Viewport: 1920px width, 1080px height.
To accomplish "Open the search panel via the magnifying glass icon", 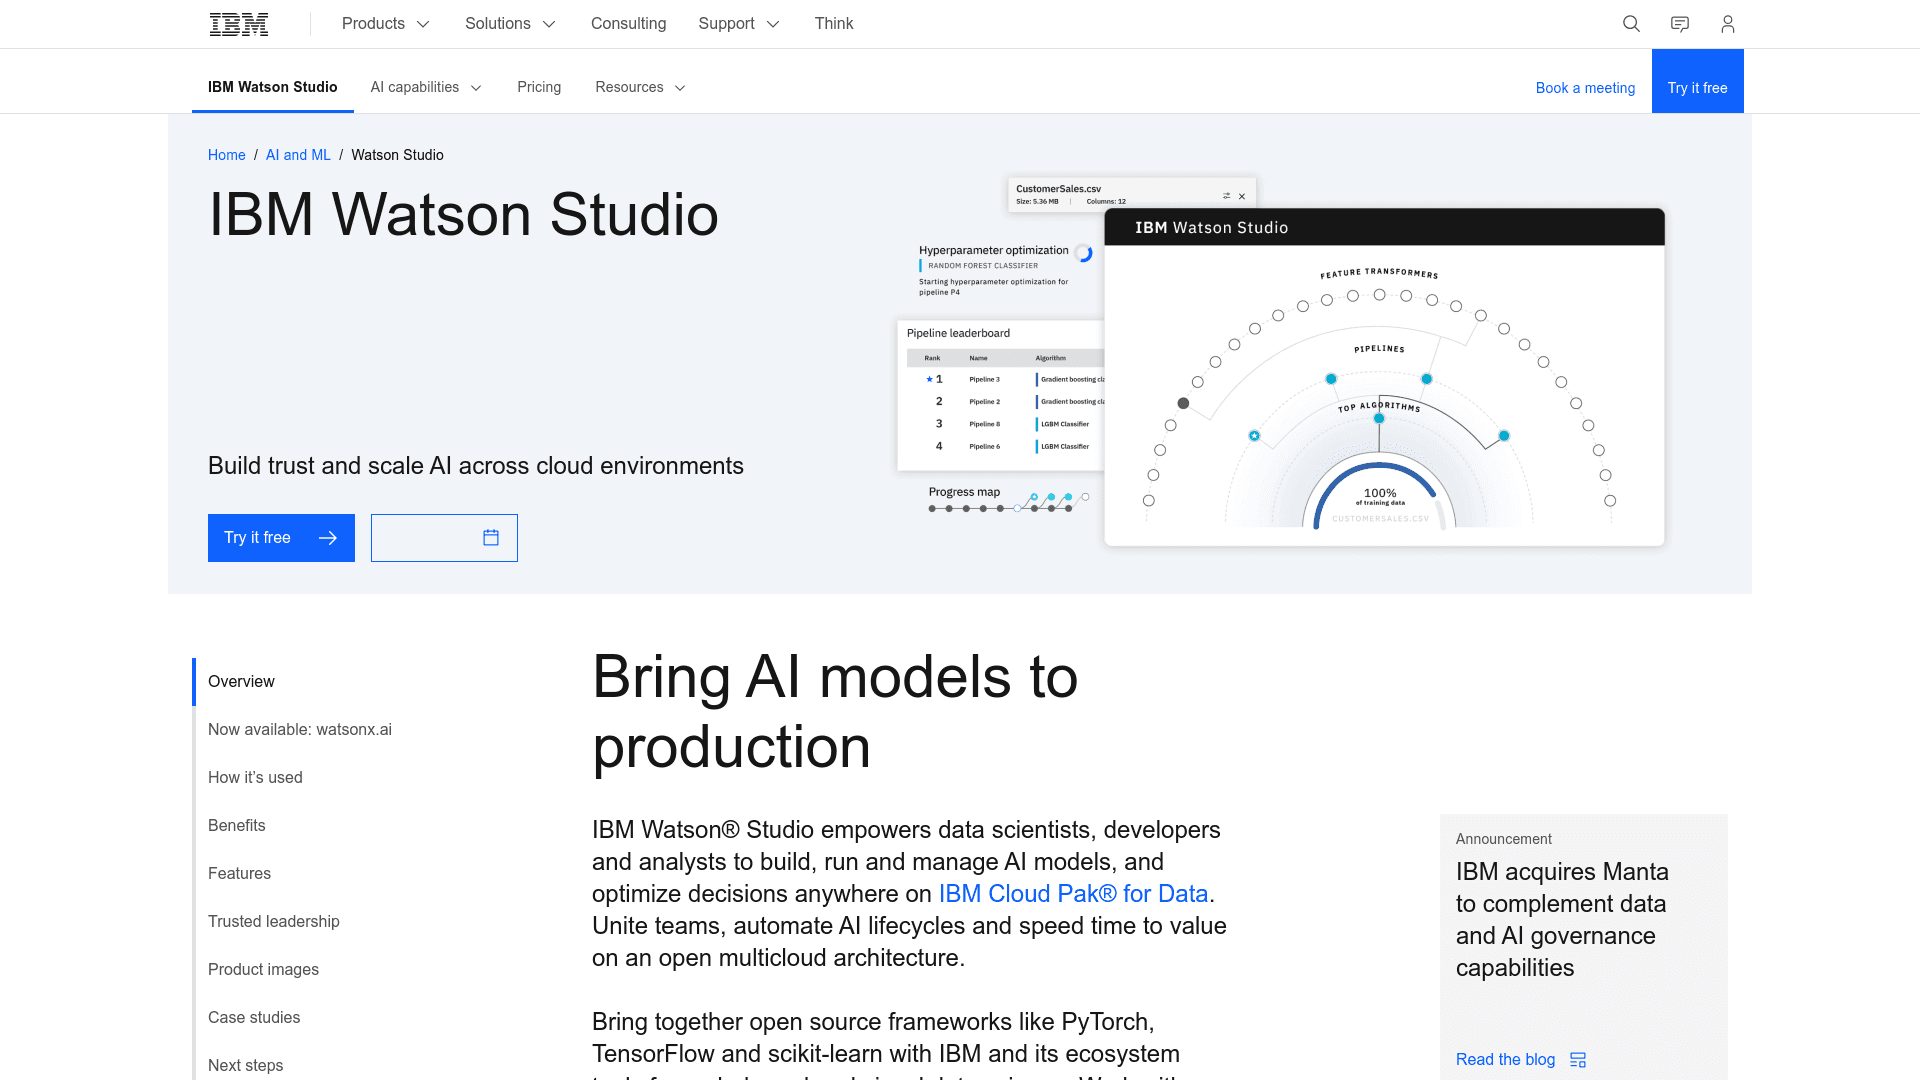I will (1631, 23).
